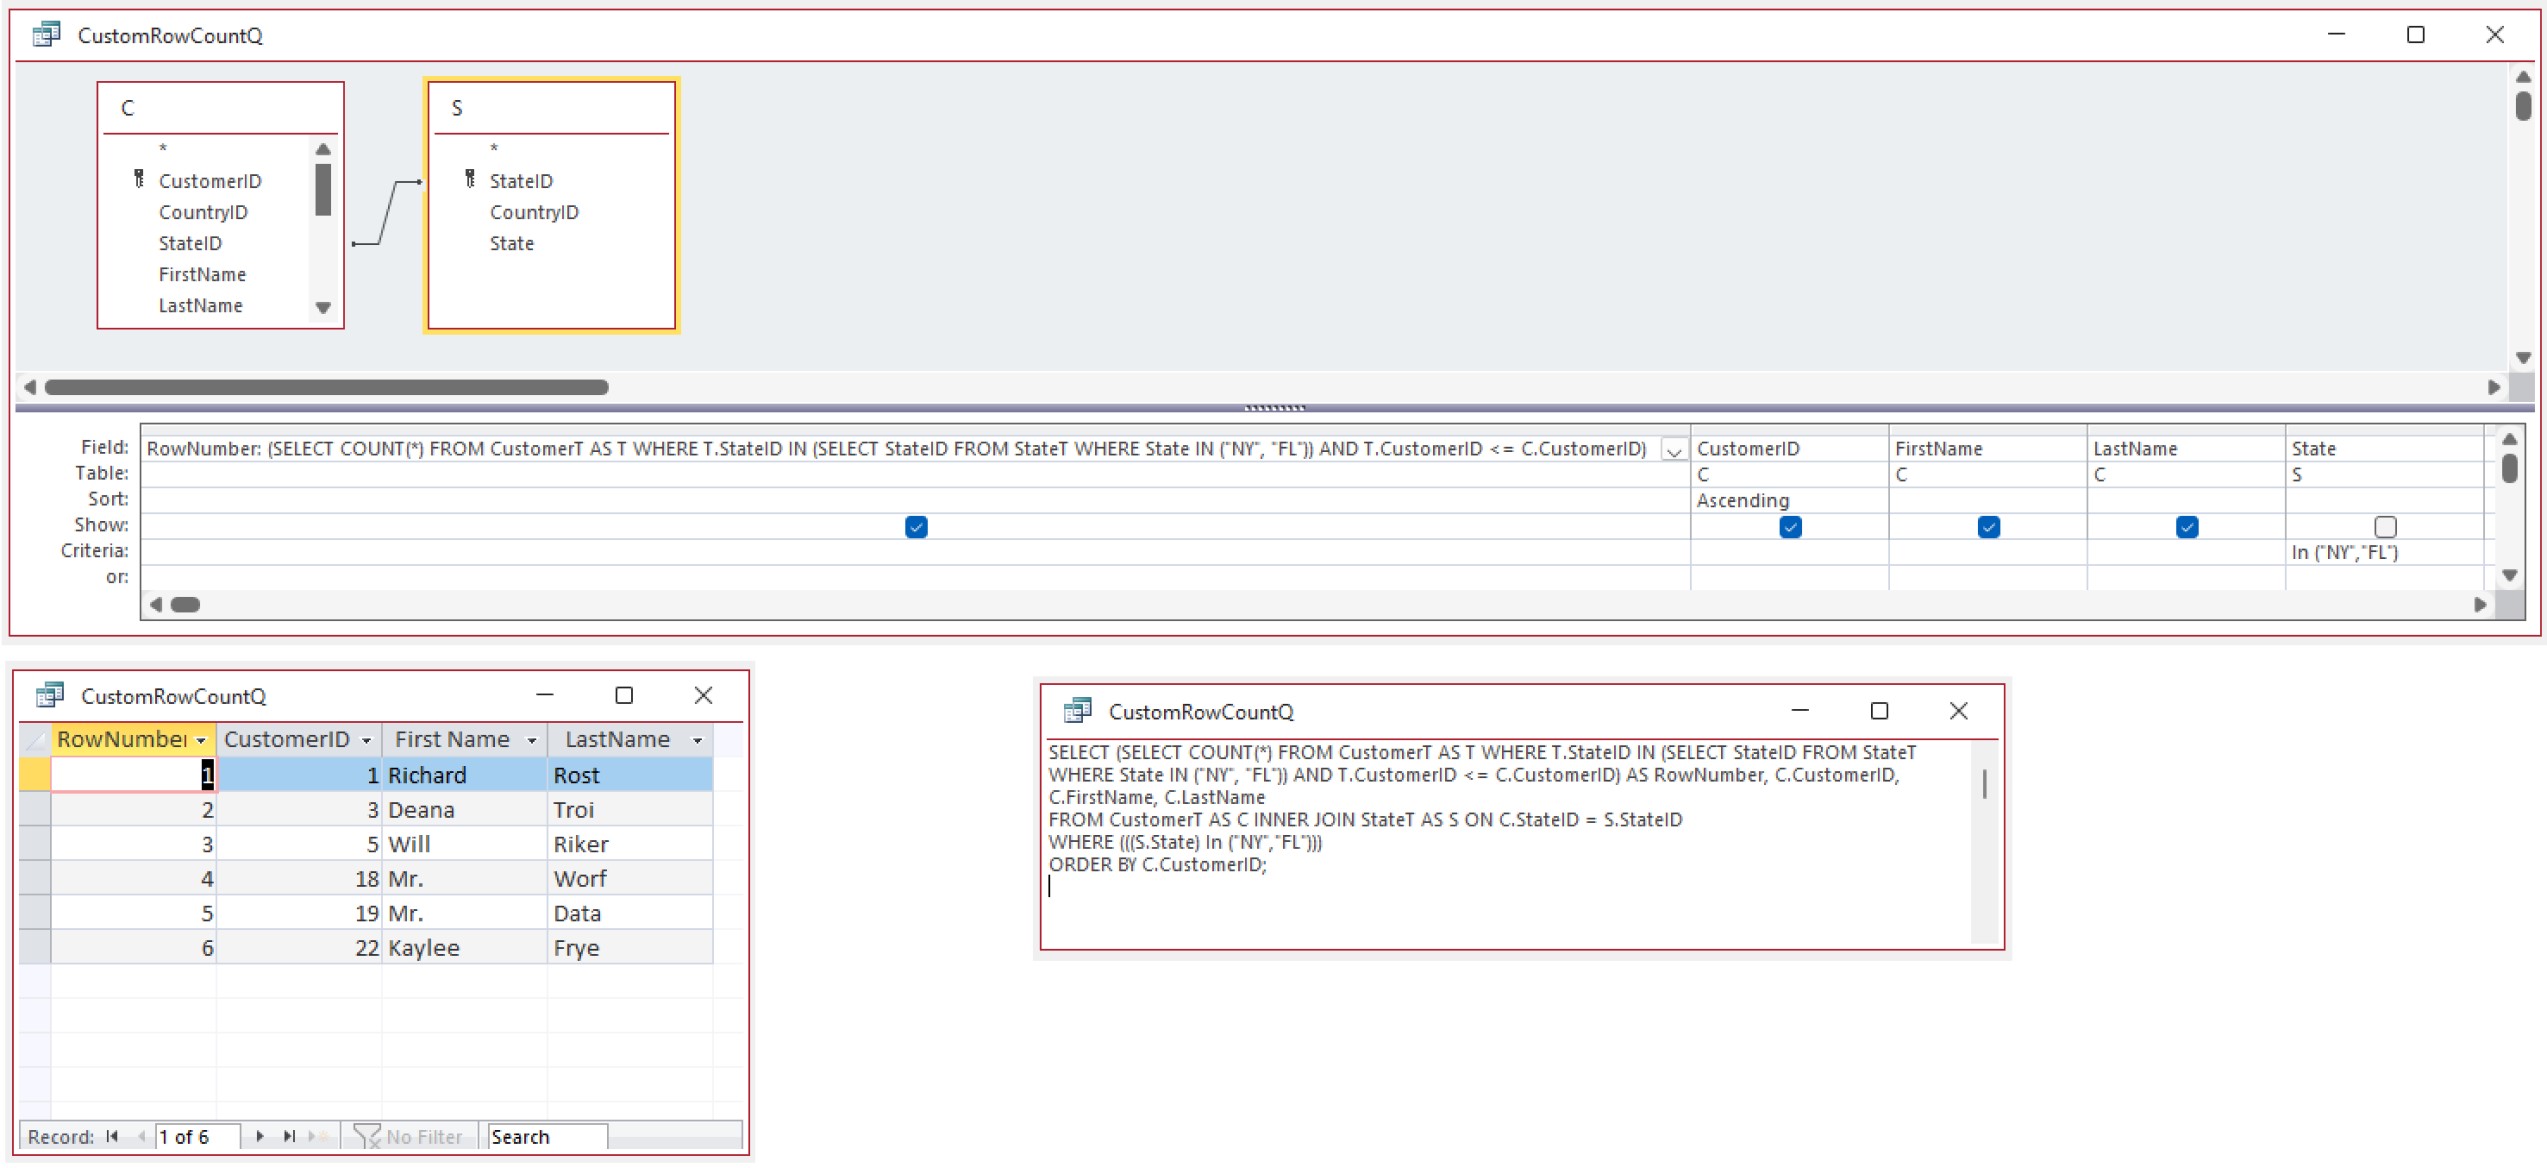This screenshot has height=1168, width=2547.
Task: Go to the last record
Action: [288, 1137]
